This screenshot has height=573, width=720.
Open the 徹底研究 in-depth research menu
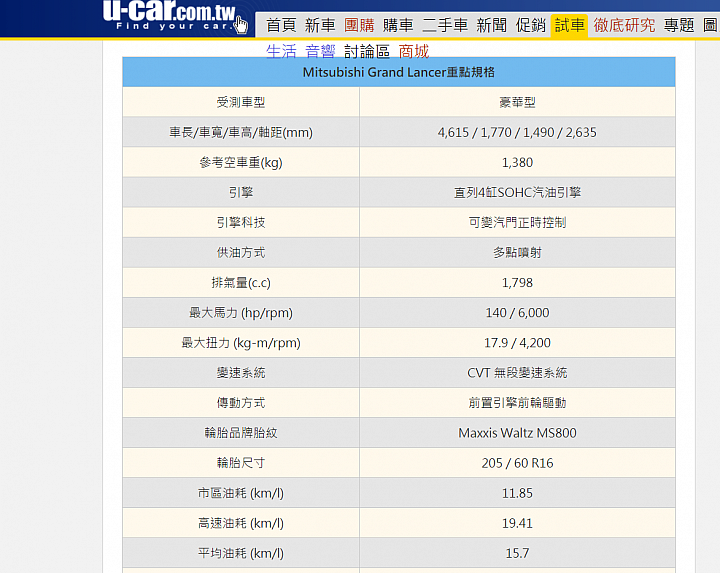tap(624, 25)
